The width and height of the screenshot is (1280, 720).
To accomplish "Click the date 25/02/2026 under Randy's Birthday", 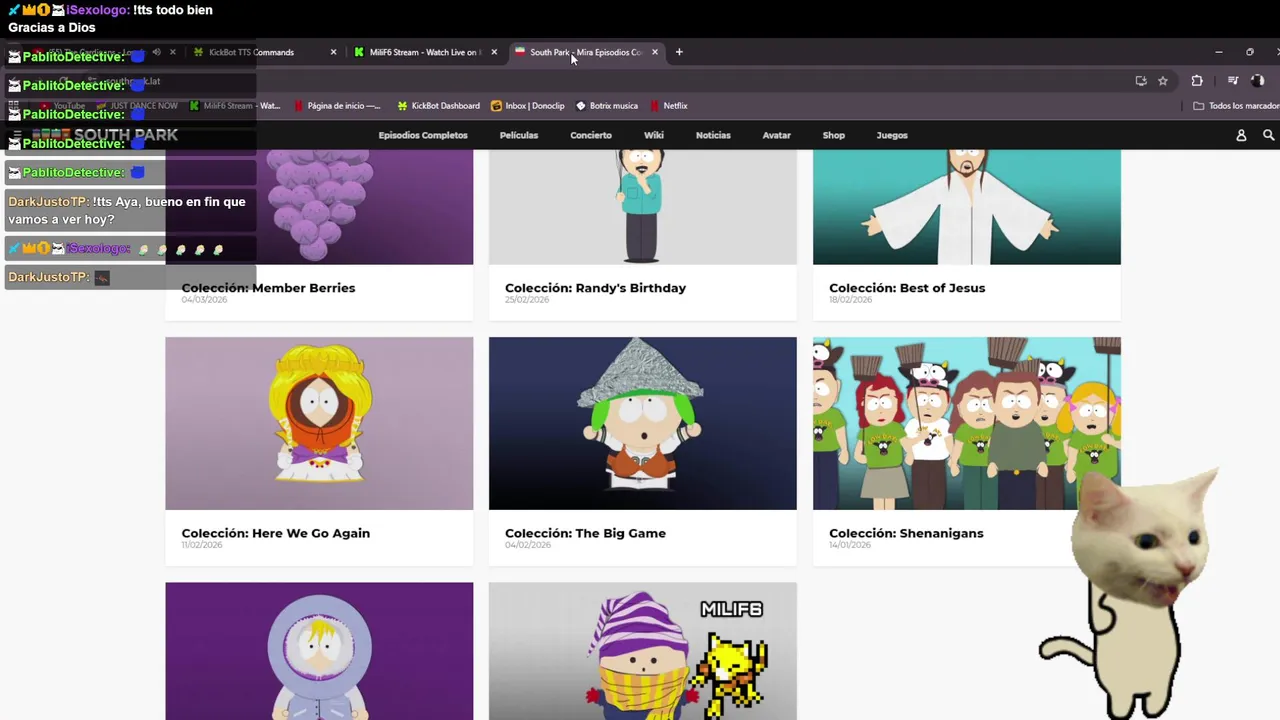I will 527,300.
